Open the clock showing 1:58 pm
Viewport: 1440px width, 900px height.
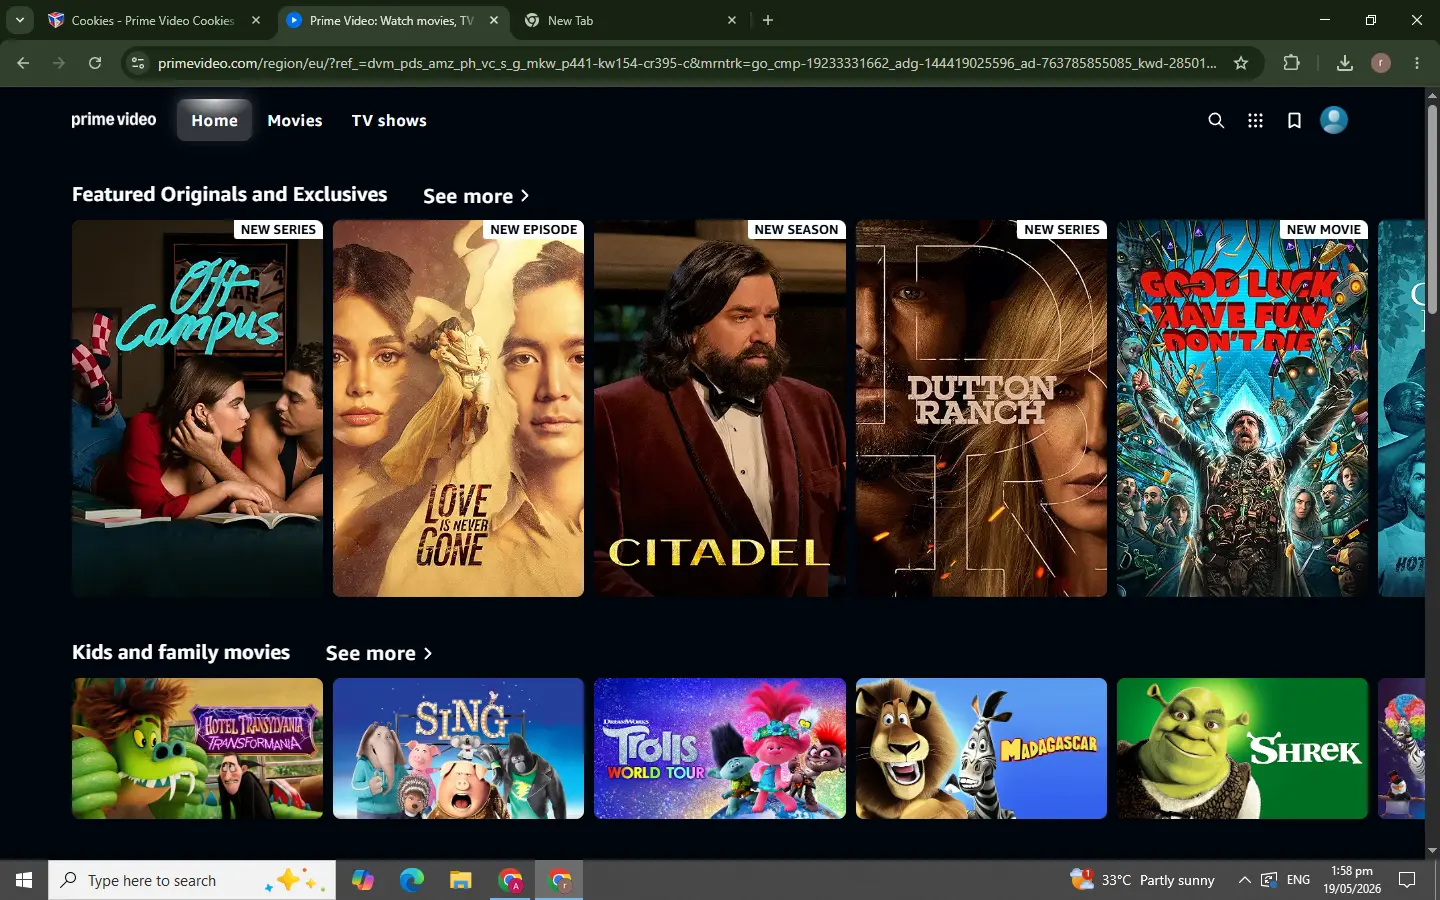tap(1352, 880)
